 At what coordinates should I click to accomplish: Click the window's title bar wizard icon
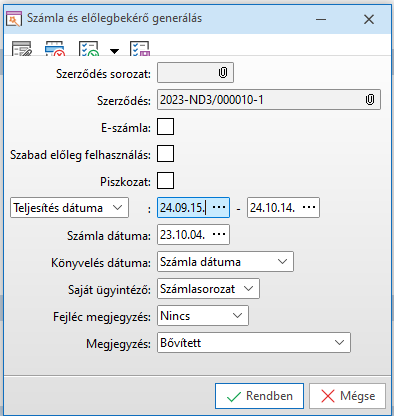pos(14,19)
